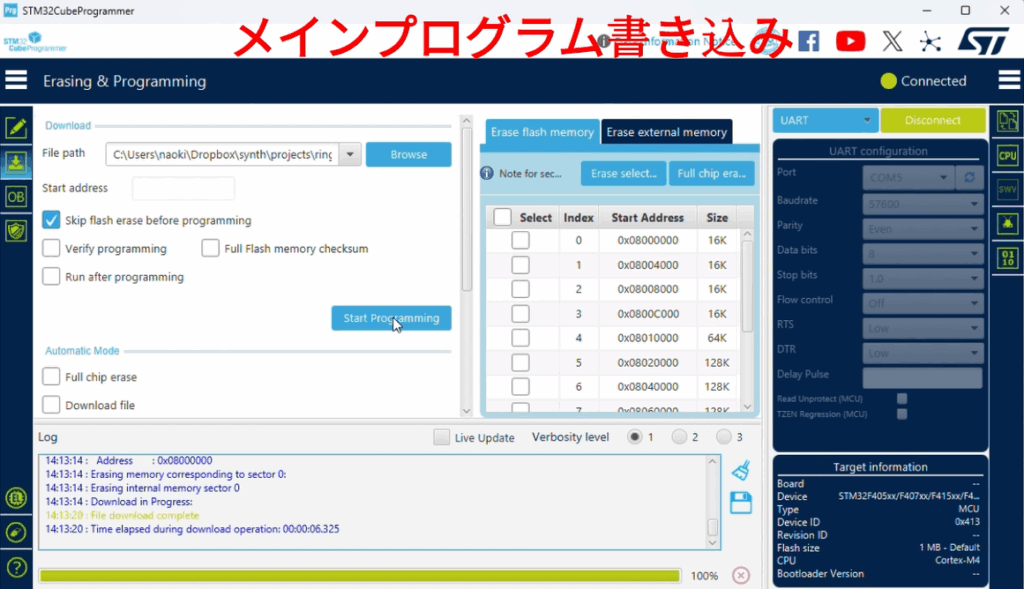Open the RTS dropdown

(x=922, y=328)
